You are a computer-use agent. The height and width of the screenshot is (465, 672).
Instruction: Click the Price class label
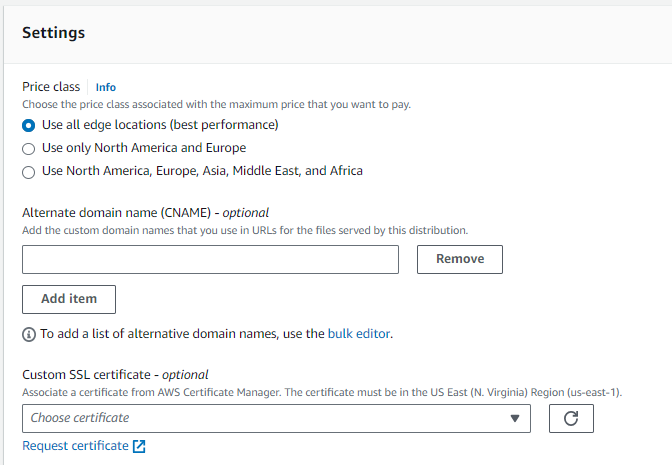coord(51,87)
